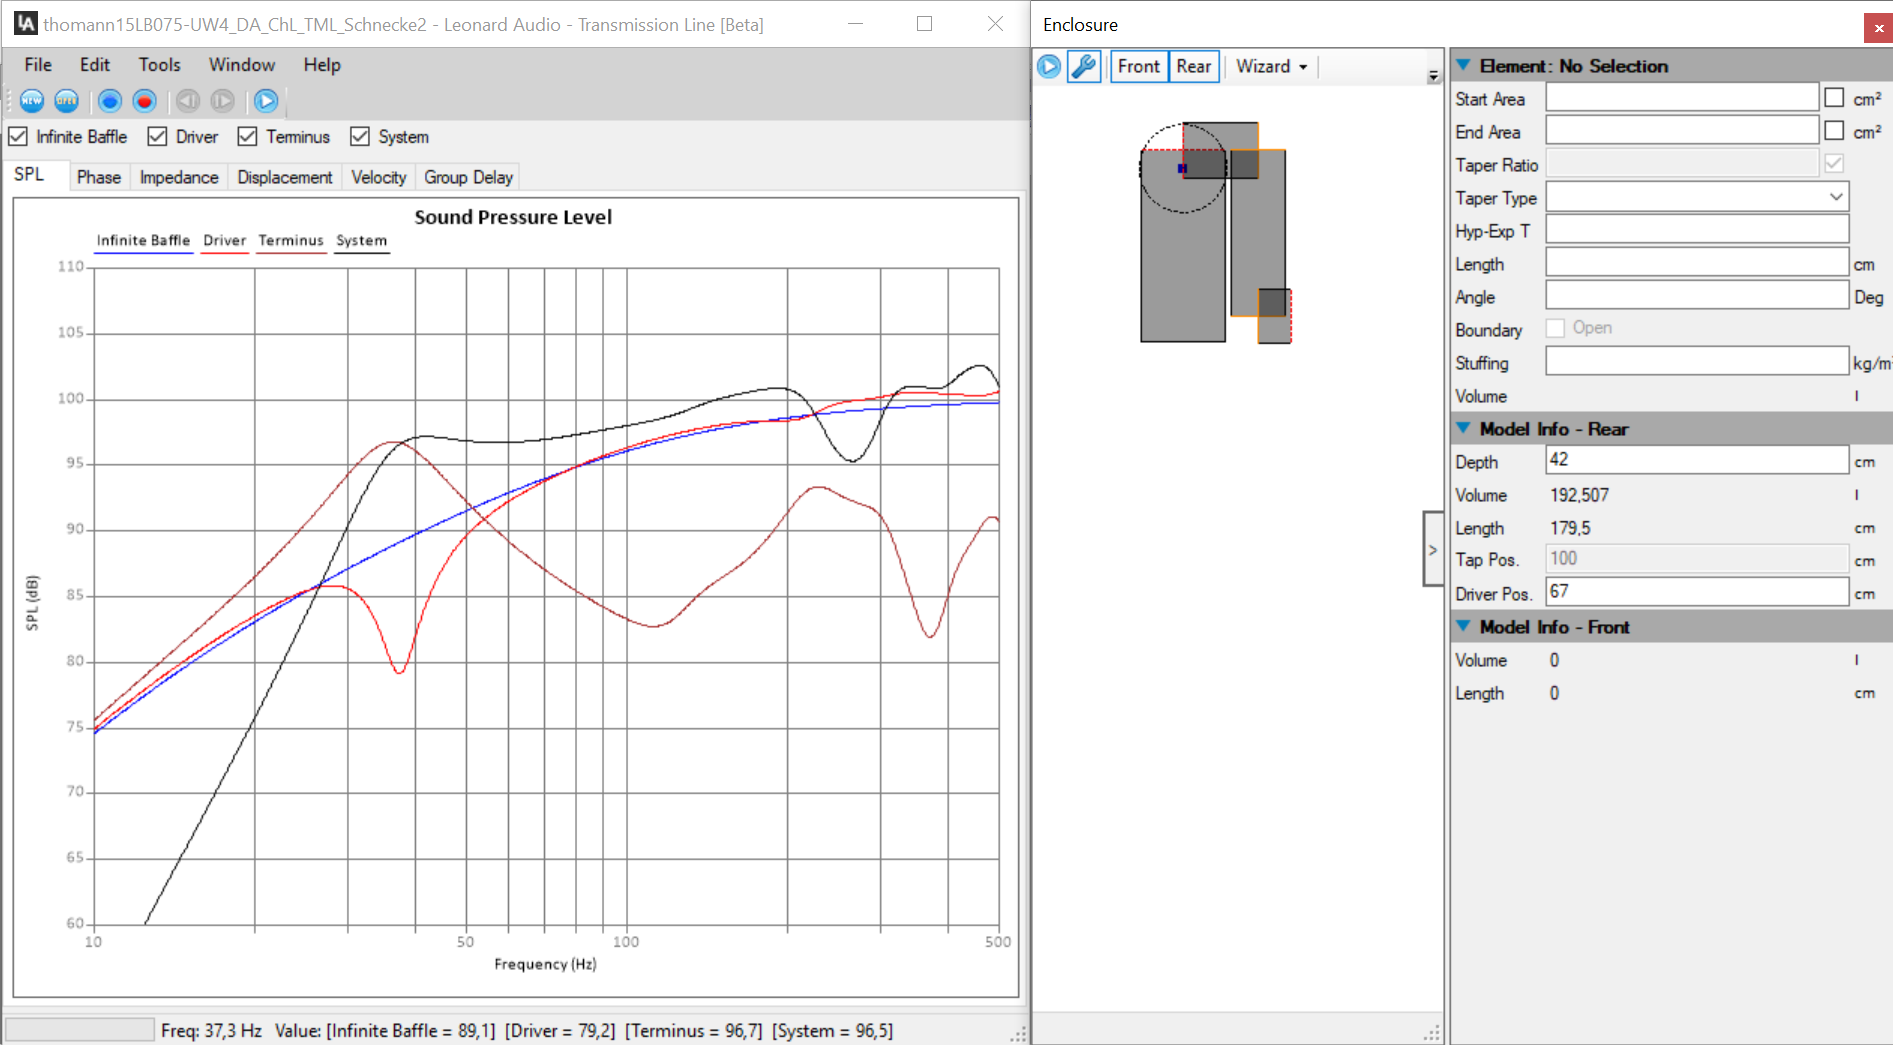Screen dimensions: 1893x1045
Task: Toggle the wrench tool in Enclosure toolbar
Action: pos(1083,67)
